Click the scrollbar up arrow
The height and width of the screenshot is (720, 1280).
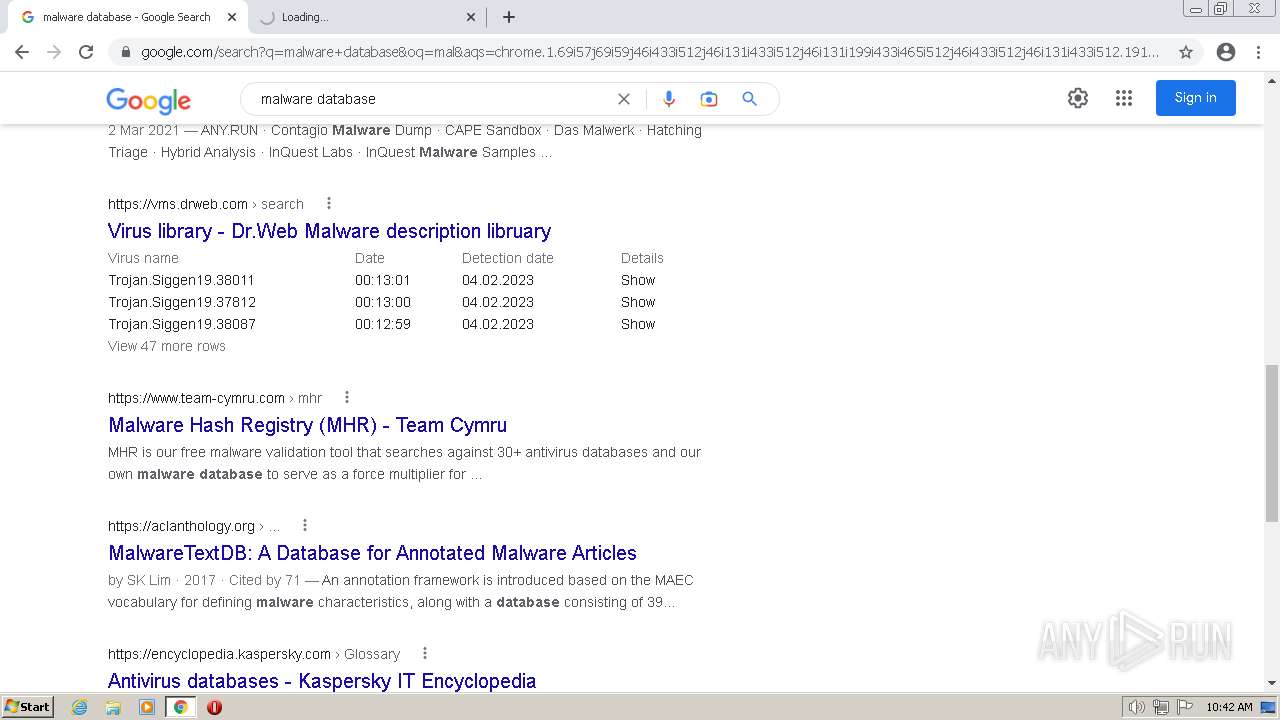coord(1272,79)
